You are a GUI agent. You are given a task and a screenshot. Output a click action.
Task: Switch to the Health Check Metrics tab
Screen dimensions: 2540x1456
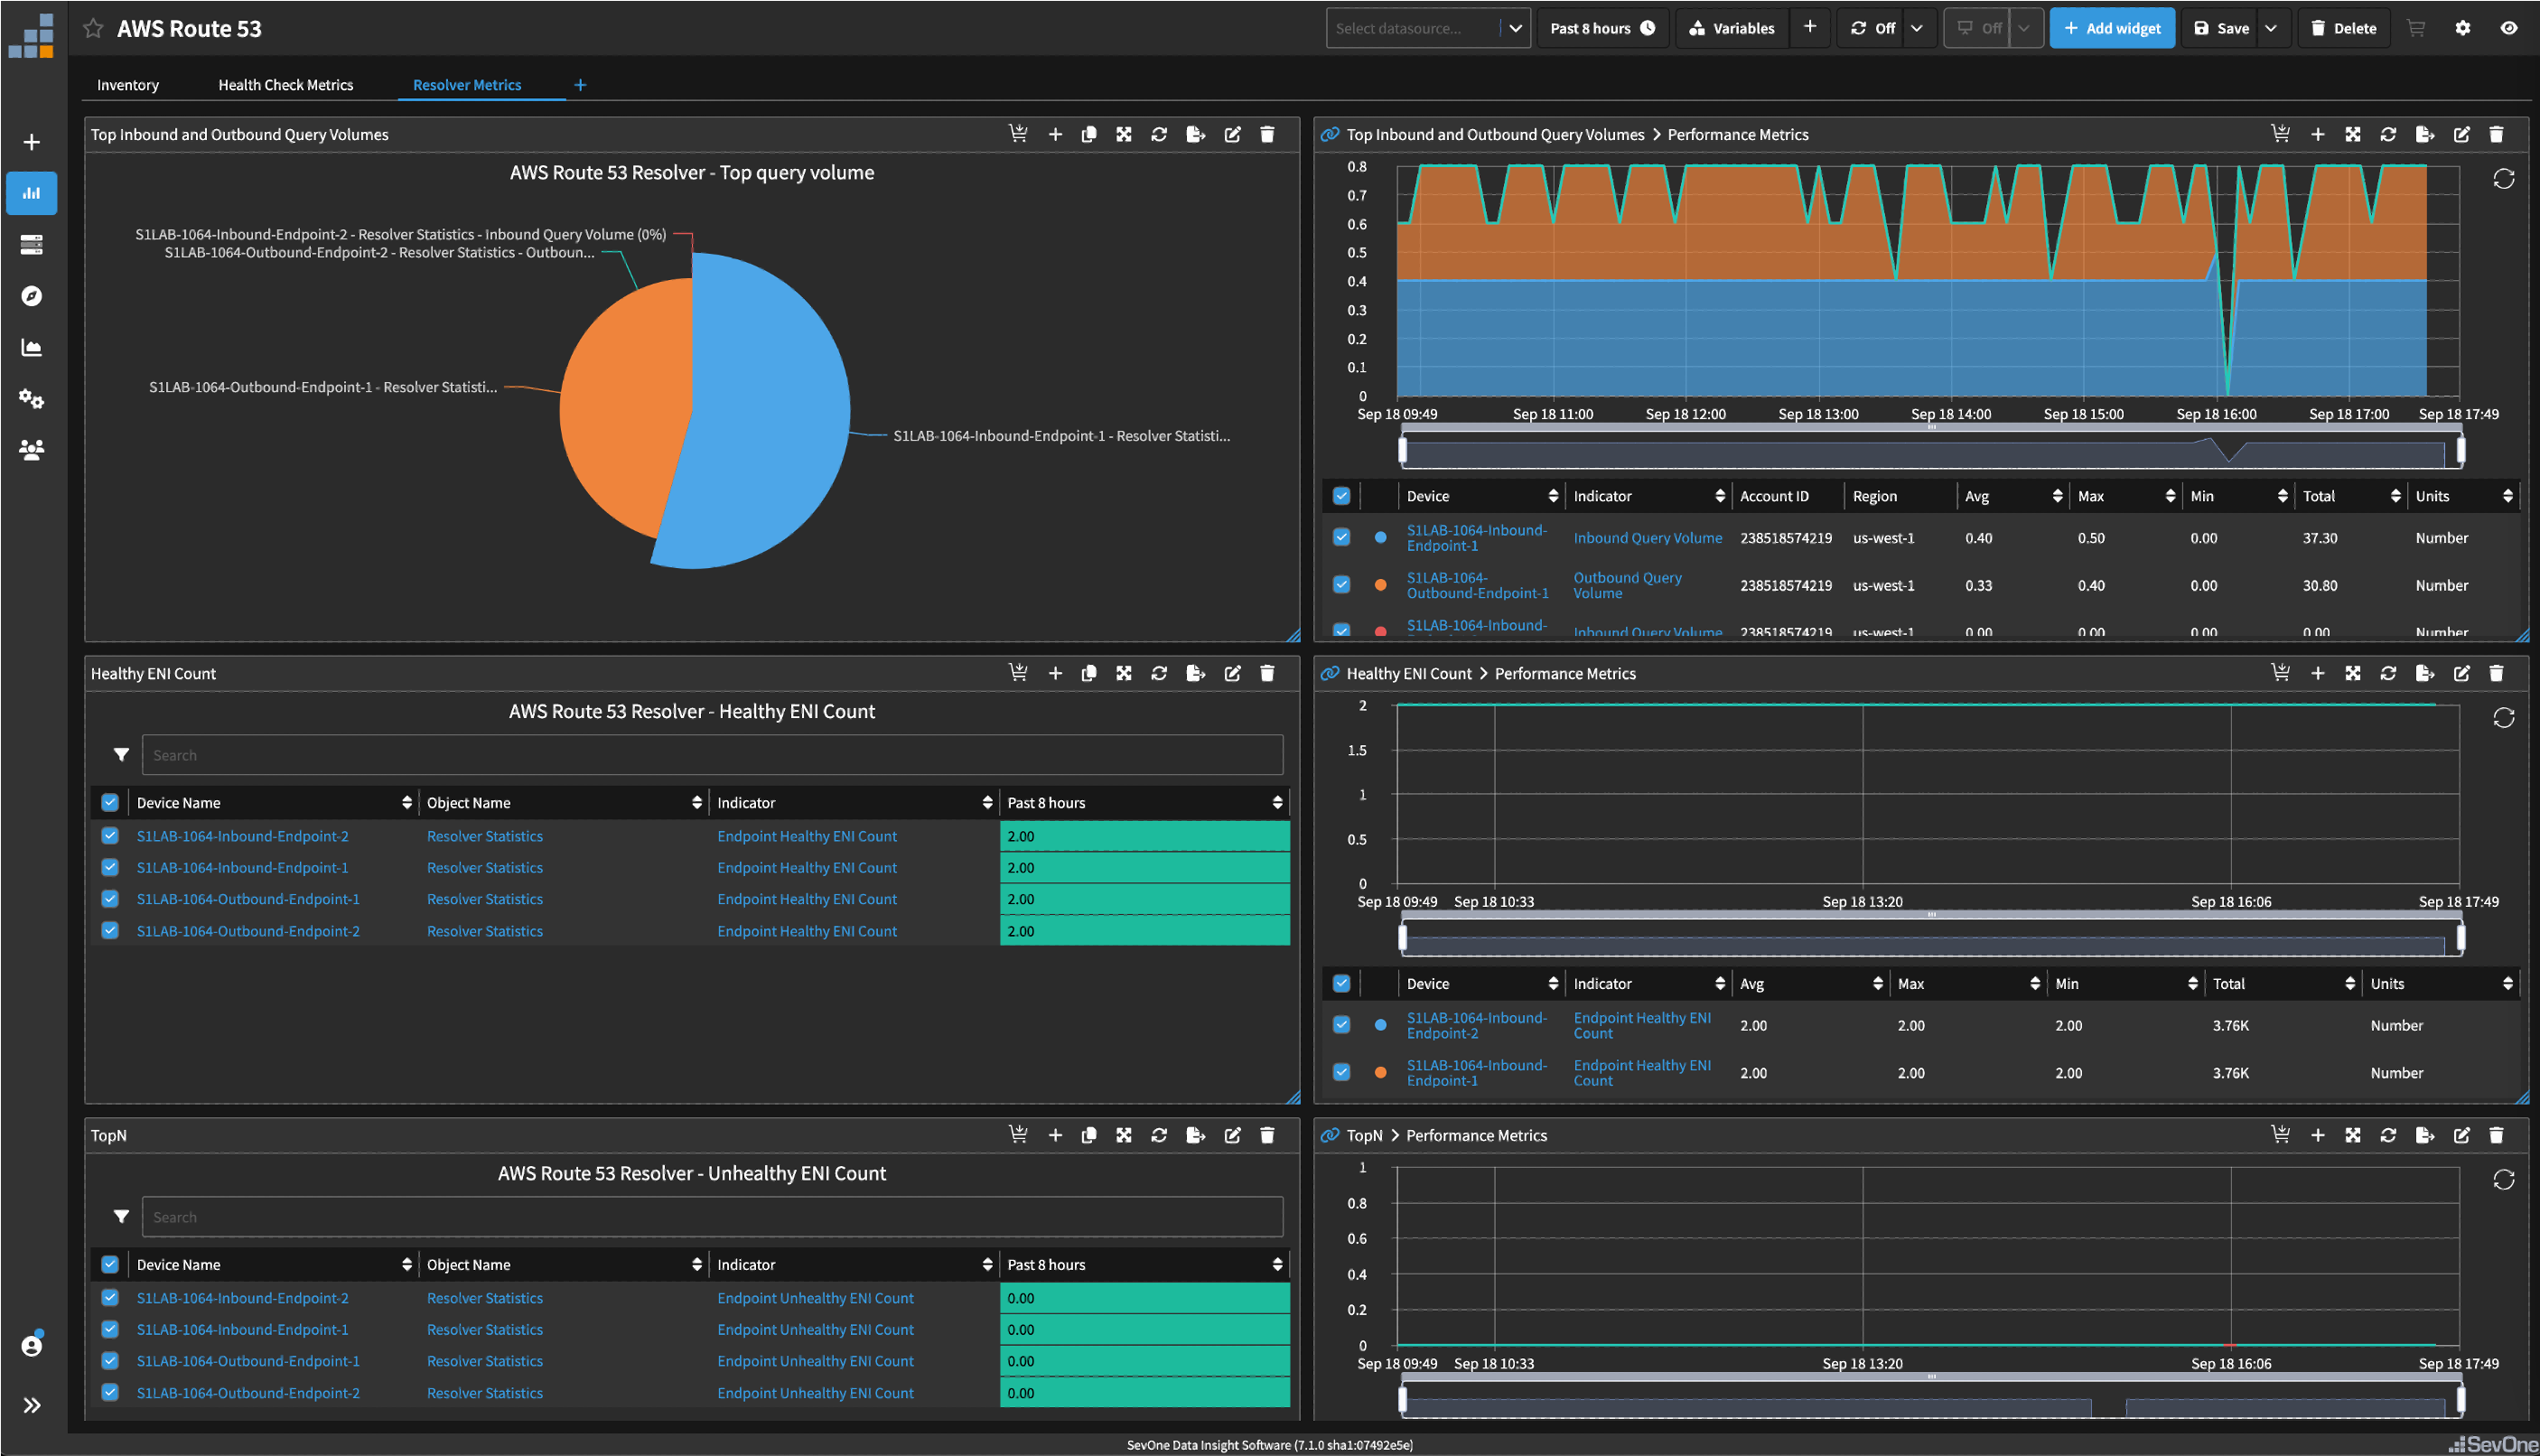click(x=285, y=85)
